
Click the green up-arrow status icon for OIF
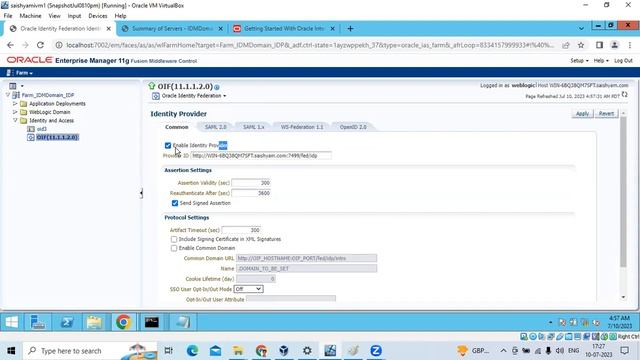[152, 86]
